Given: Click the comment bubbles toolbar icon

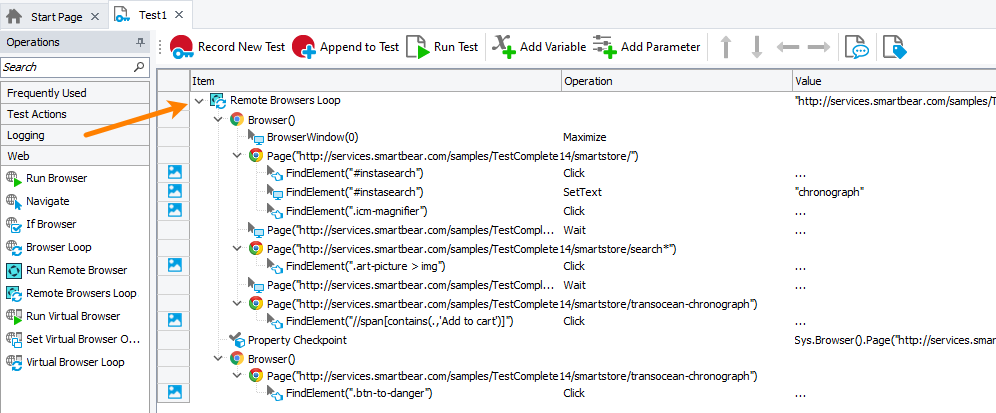Looking at the screenshot, I should pos(856,47).
